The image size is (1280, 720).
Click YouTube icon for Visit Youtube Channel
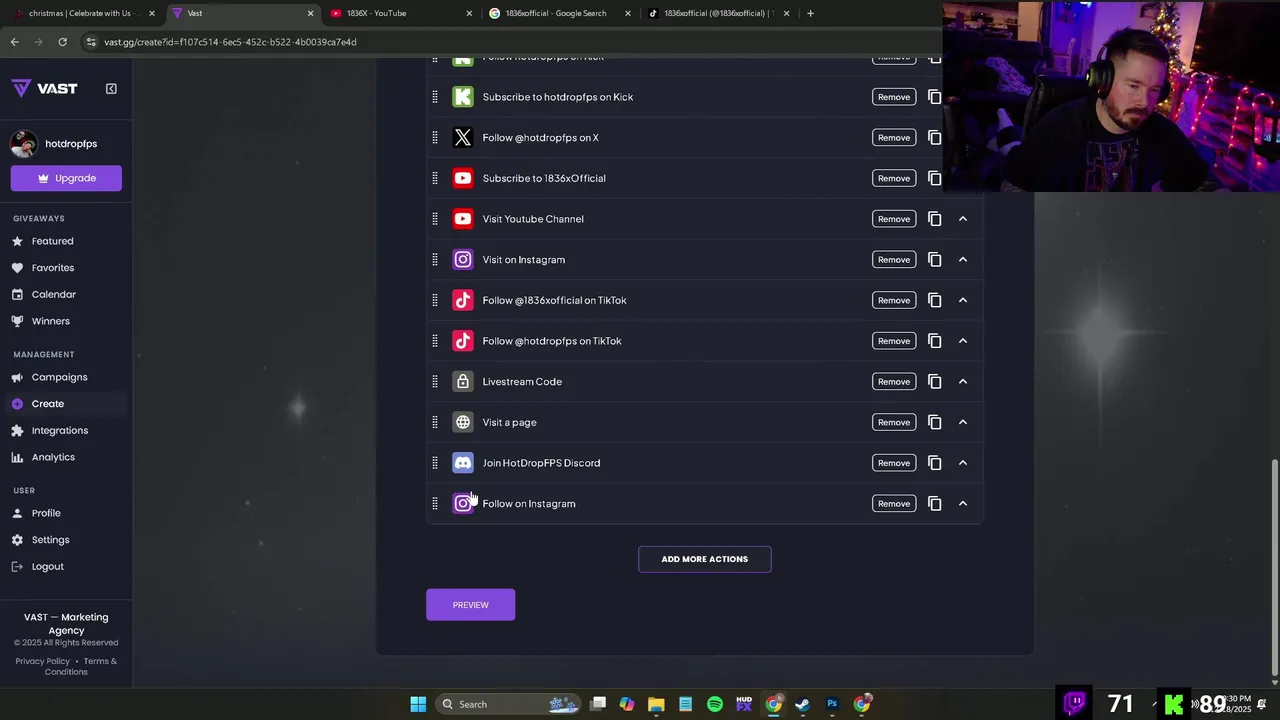point(462,219)
